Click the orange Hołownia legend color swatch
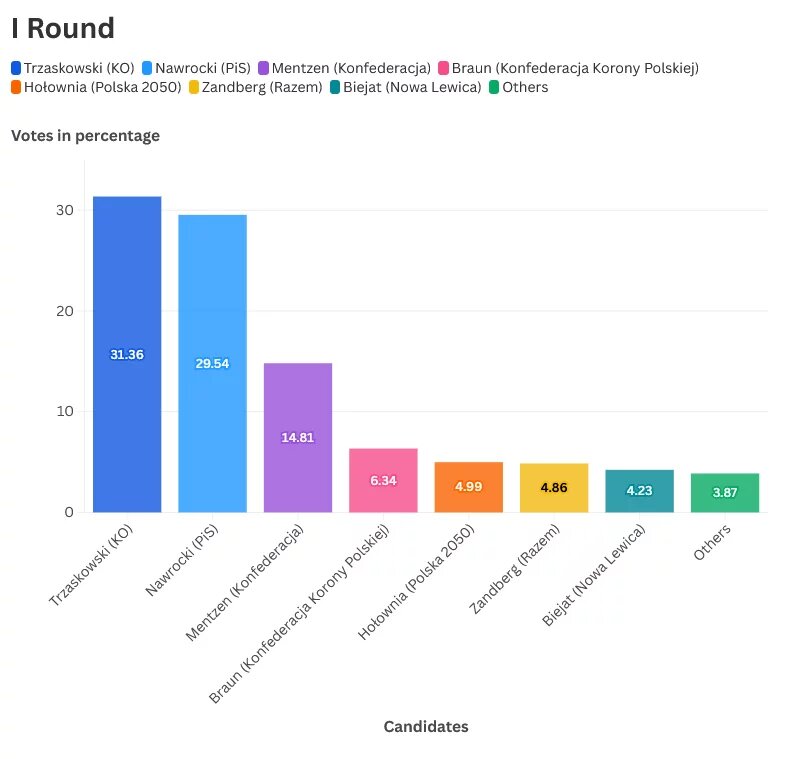 (16, 87)
